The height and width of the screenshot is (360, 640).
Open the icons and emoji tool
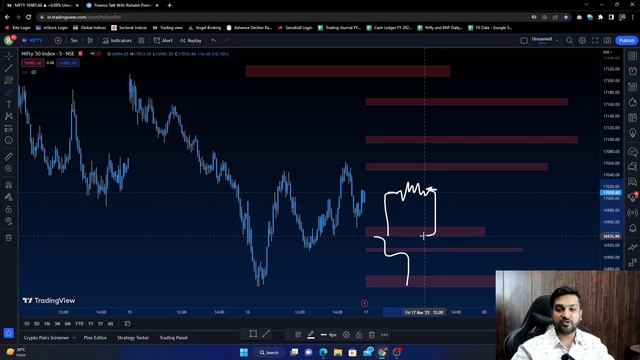[x=9, y=140]
